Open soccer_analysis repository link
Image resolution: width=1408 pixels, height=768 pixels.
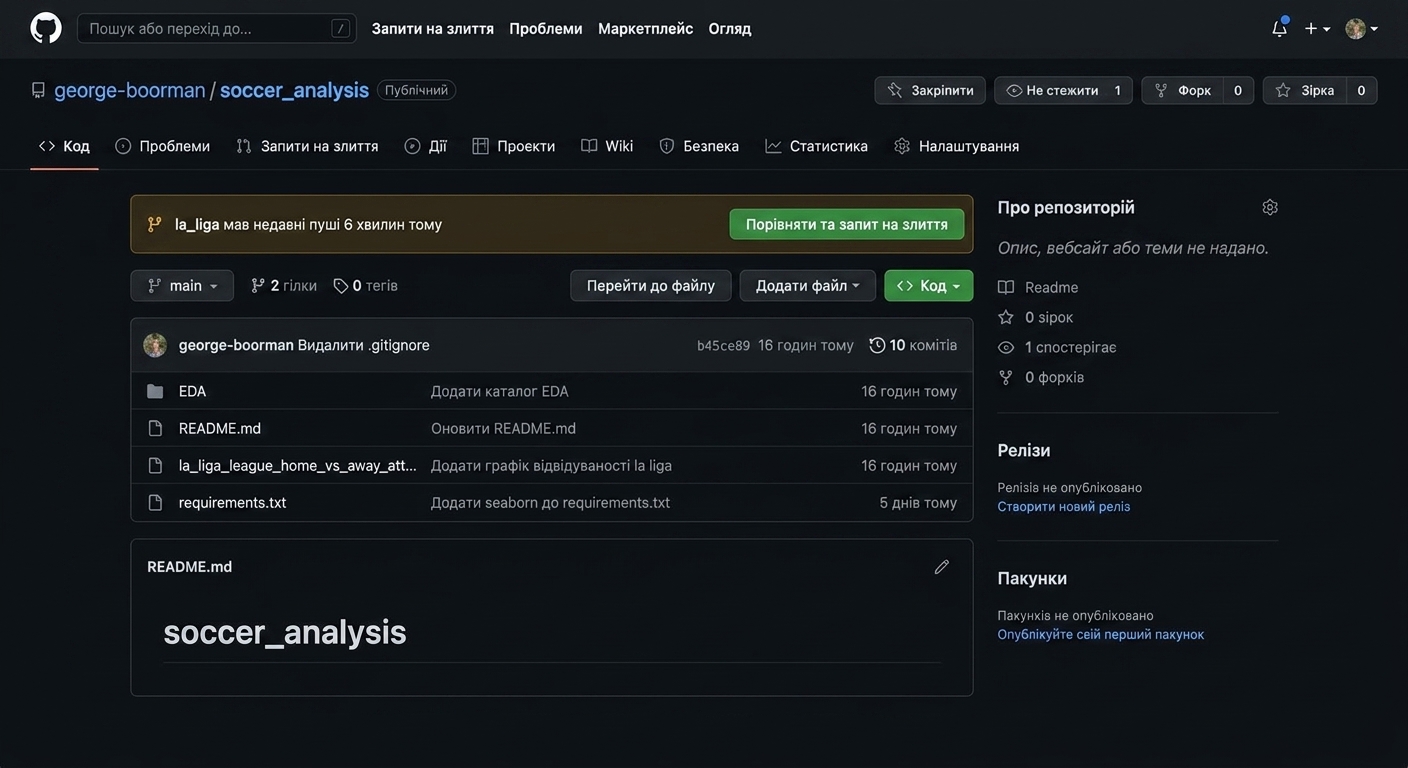point(294,90)
